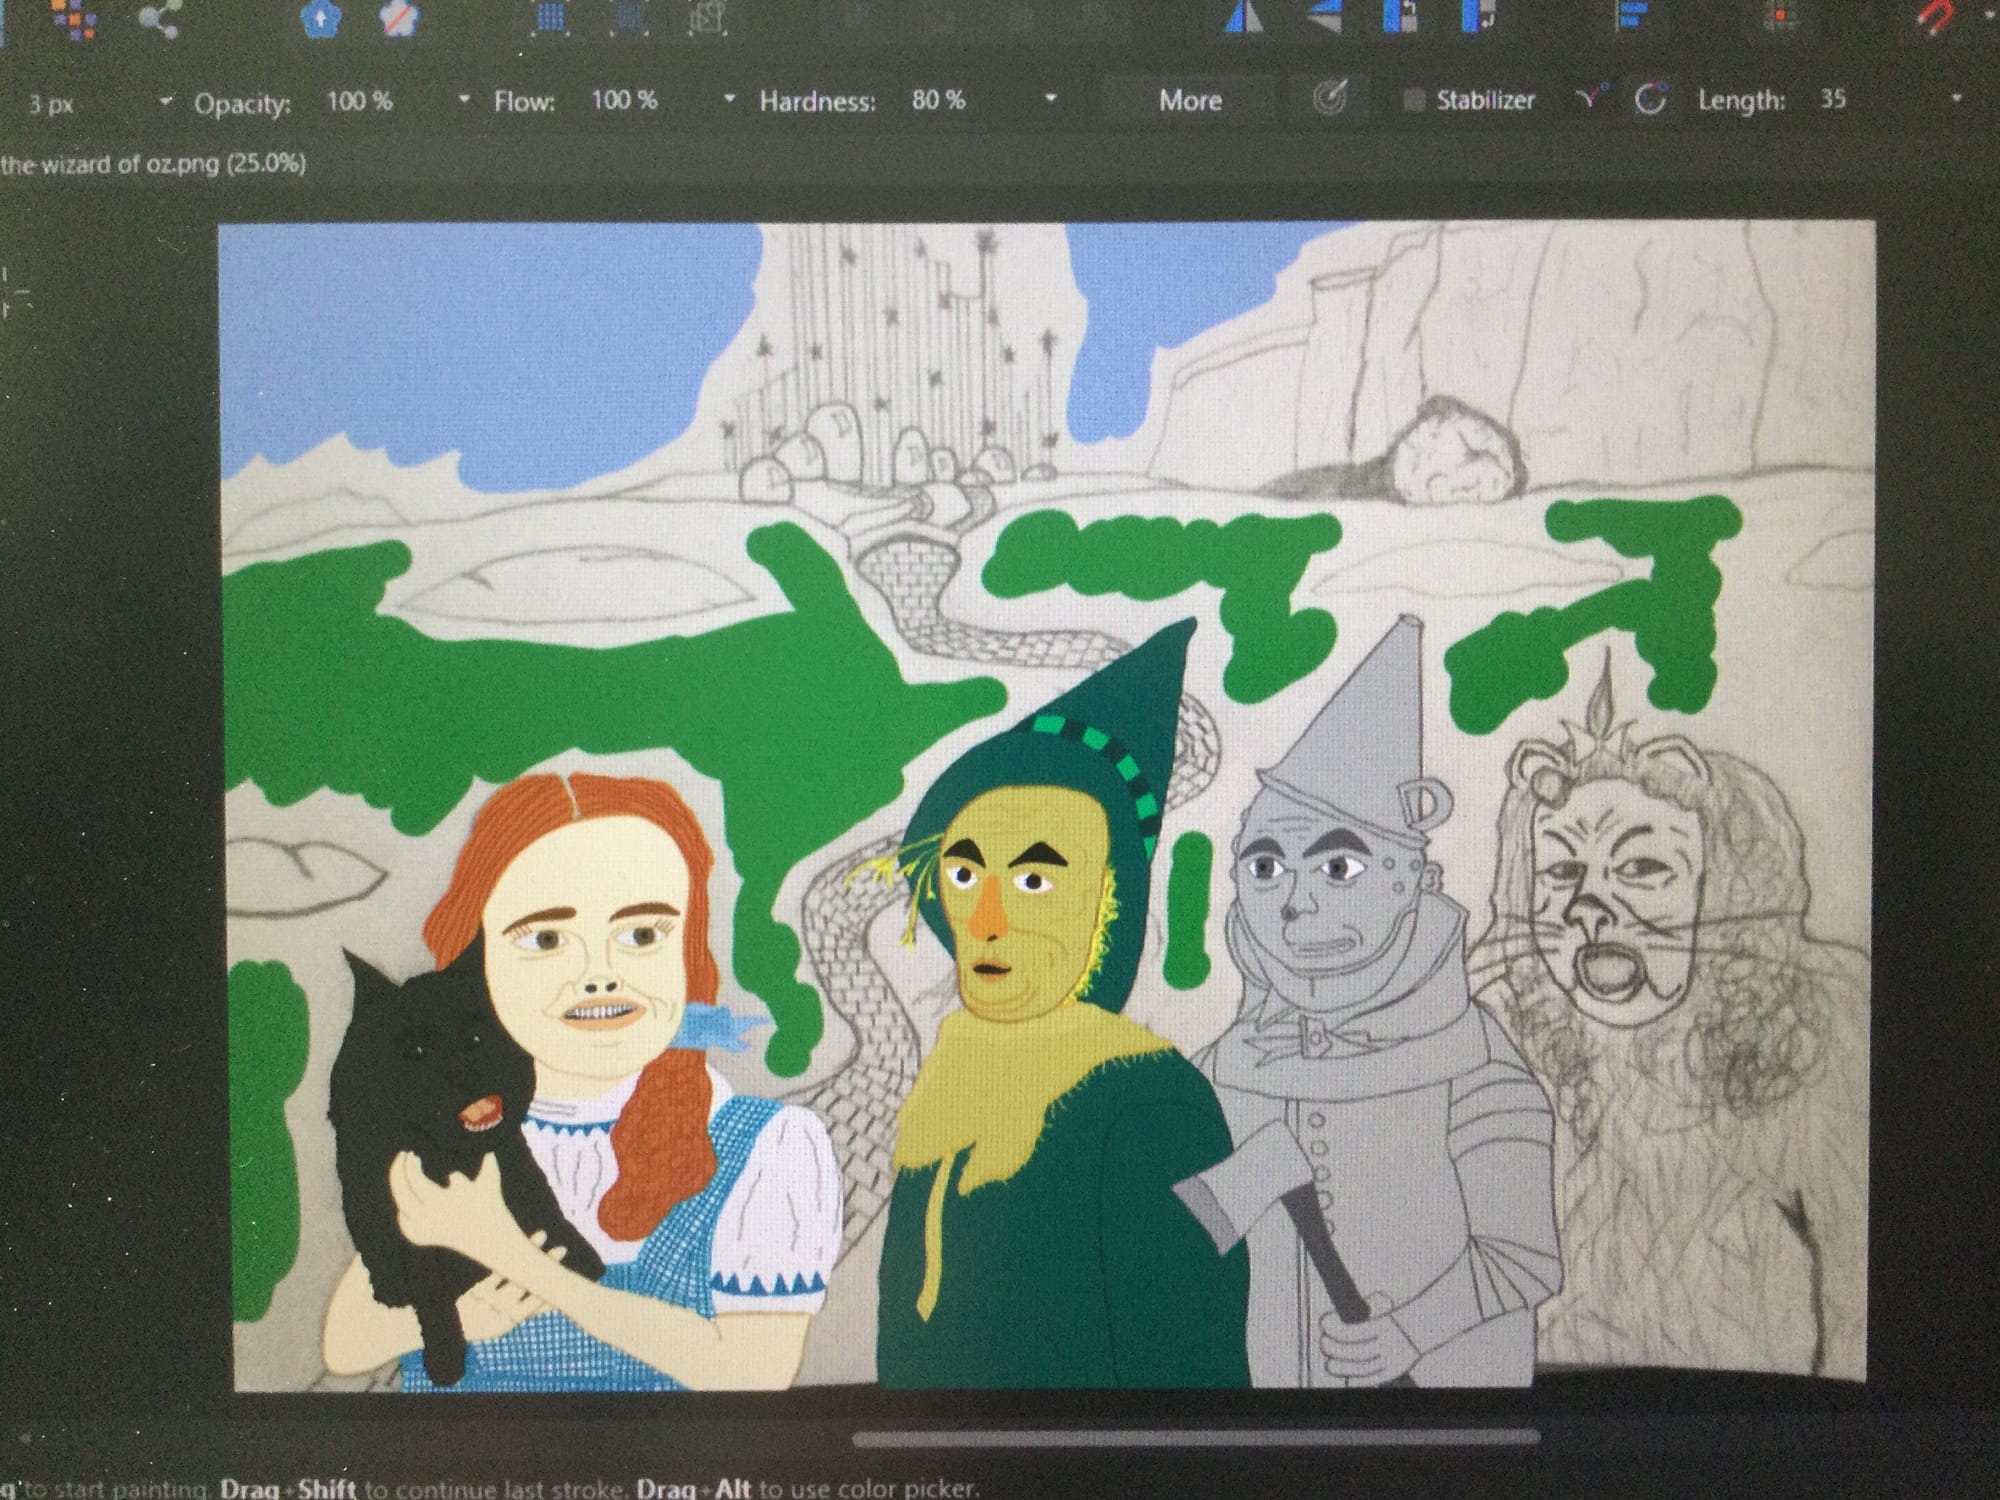The image size is (2000, 1500).
Task: Open the Flow value dropdown arrow
Action: point(729,99)
